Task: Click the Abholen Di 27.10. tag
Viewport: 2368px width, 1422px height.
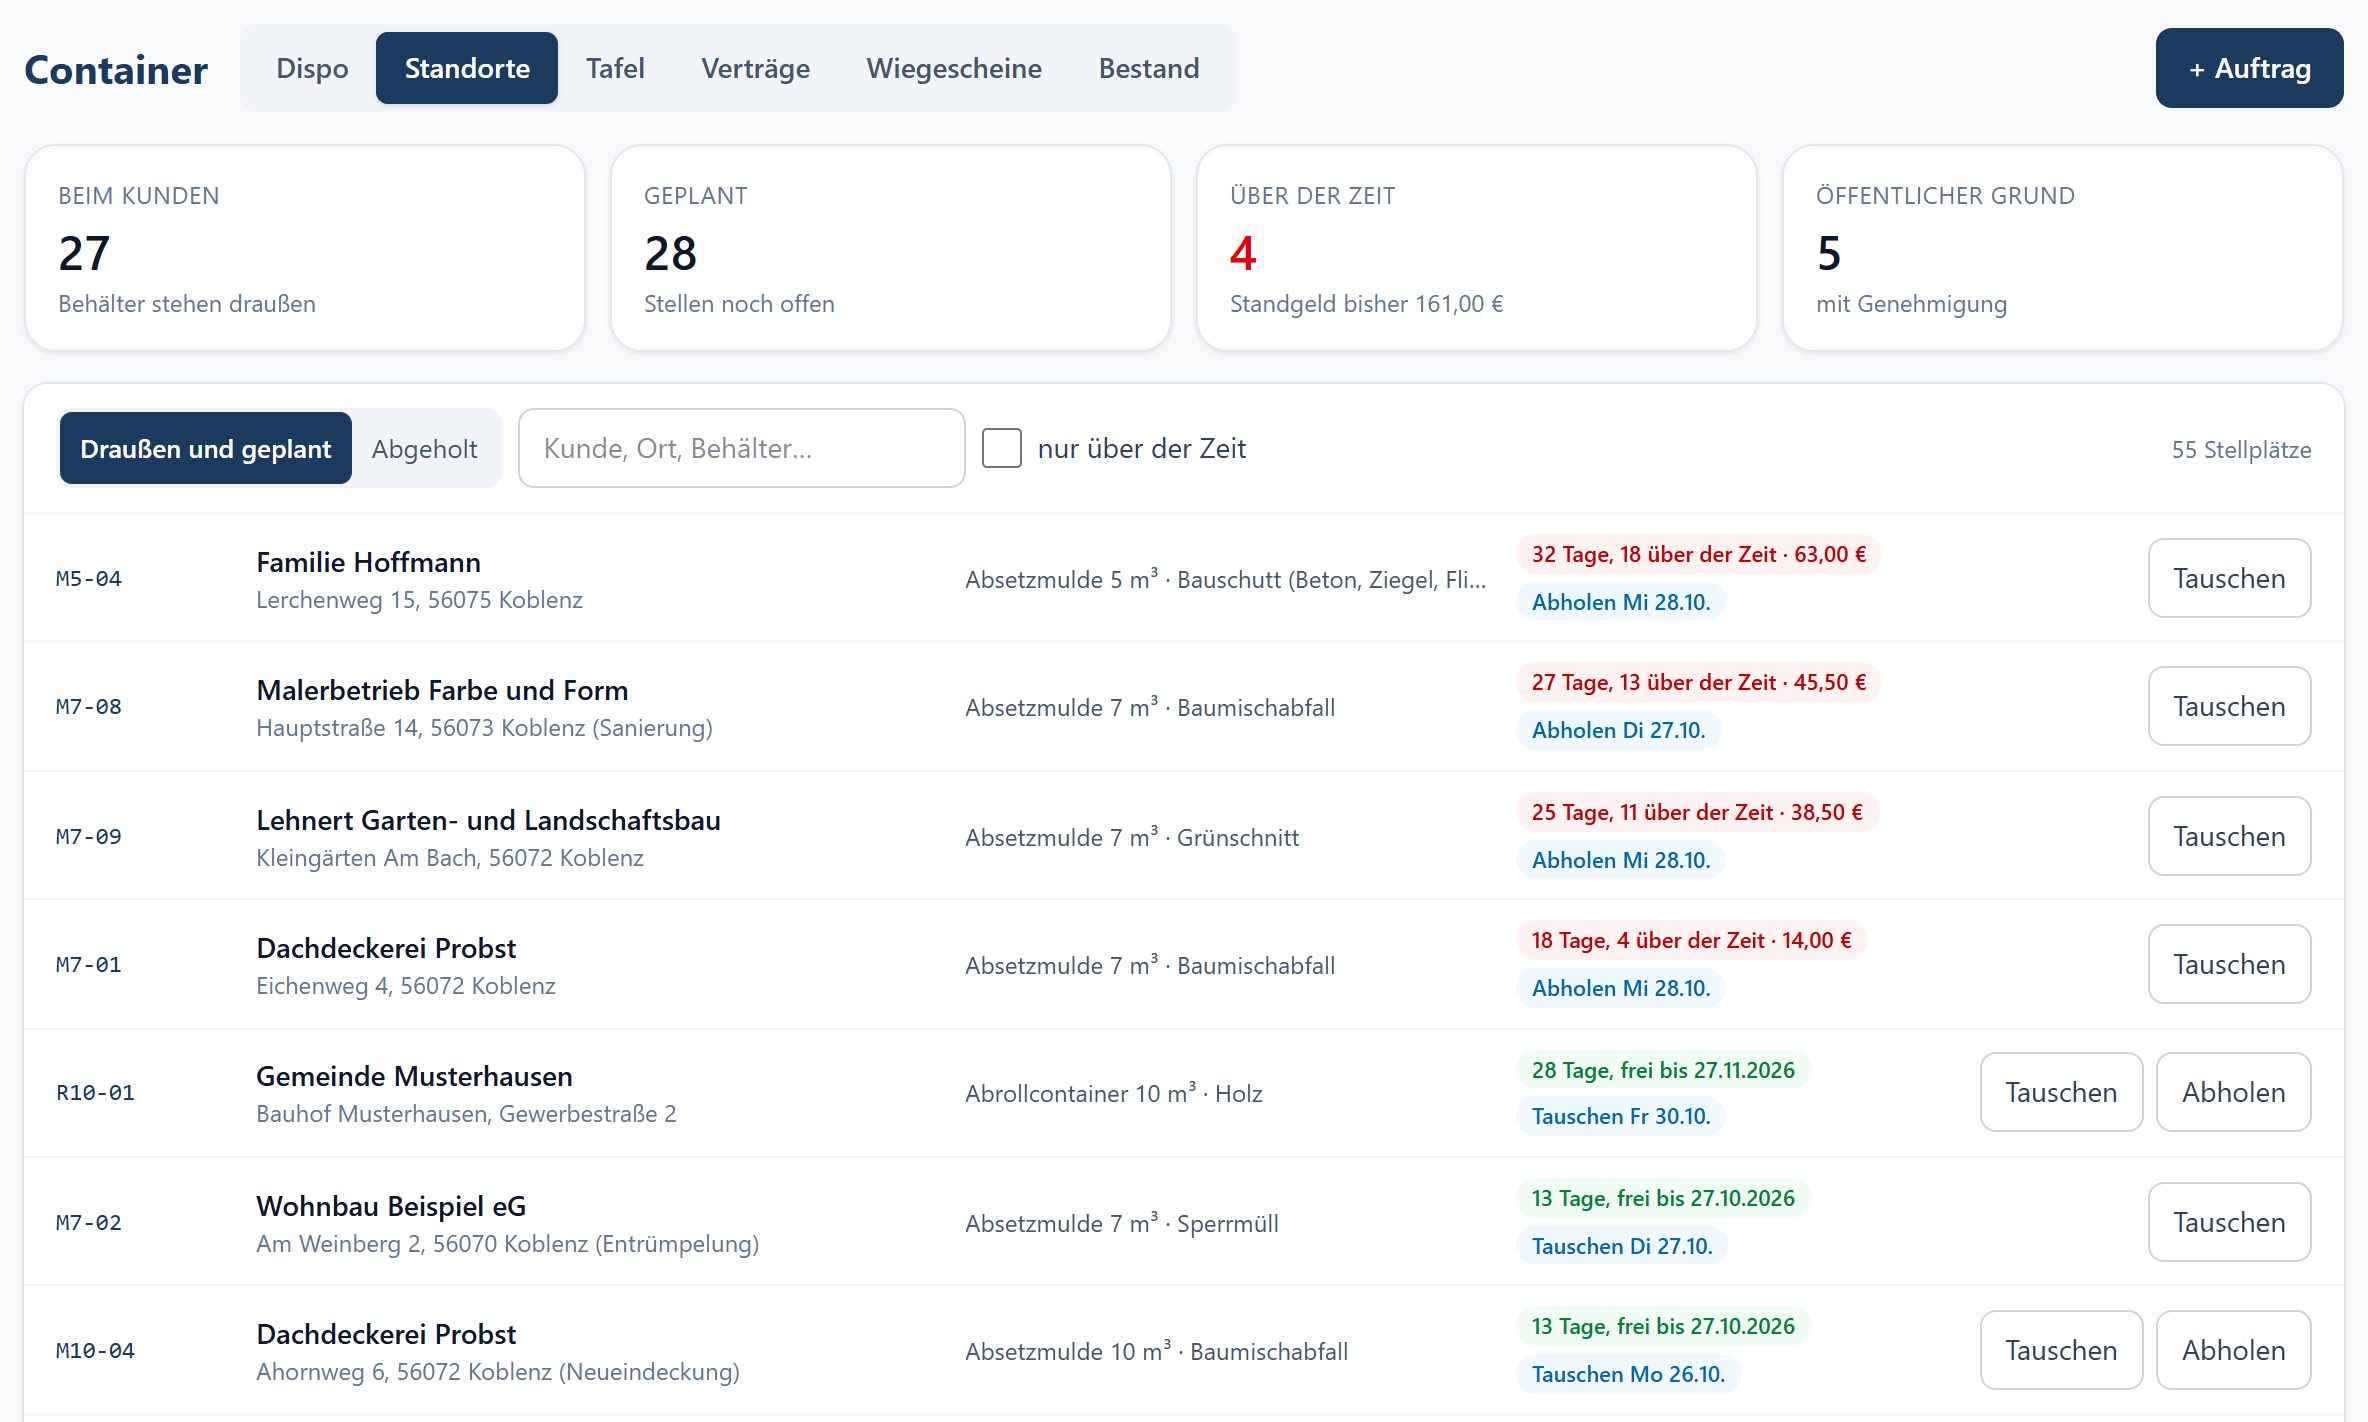Action: click(x=1619, y=730)
